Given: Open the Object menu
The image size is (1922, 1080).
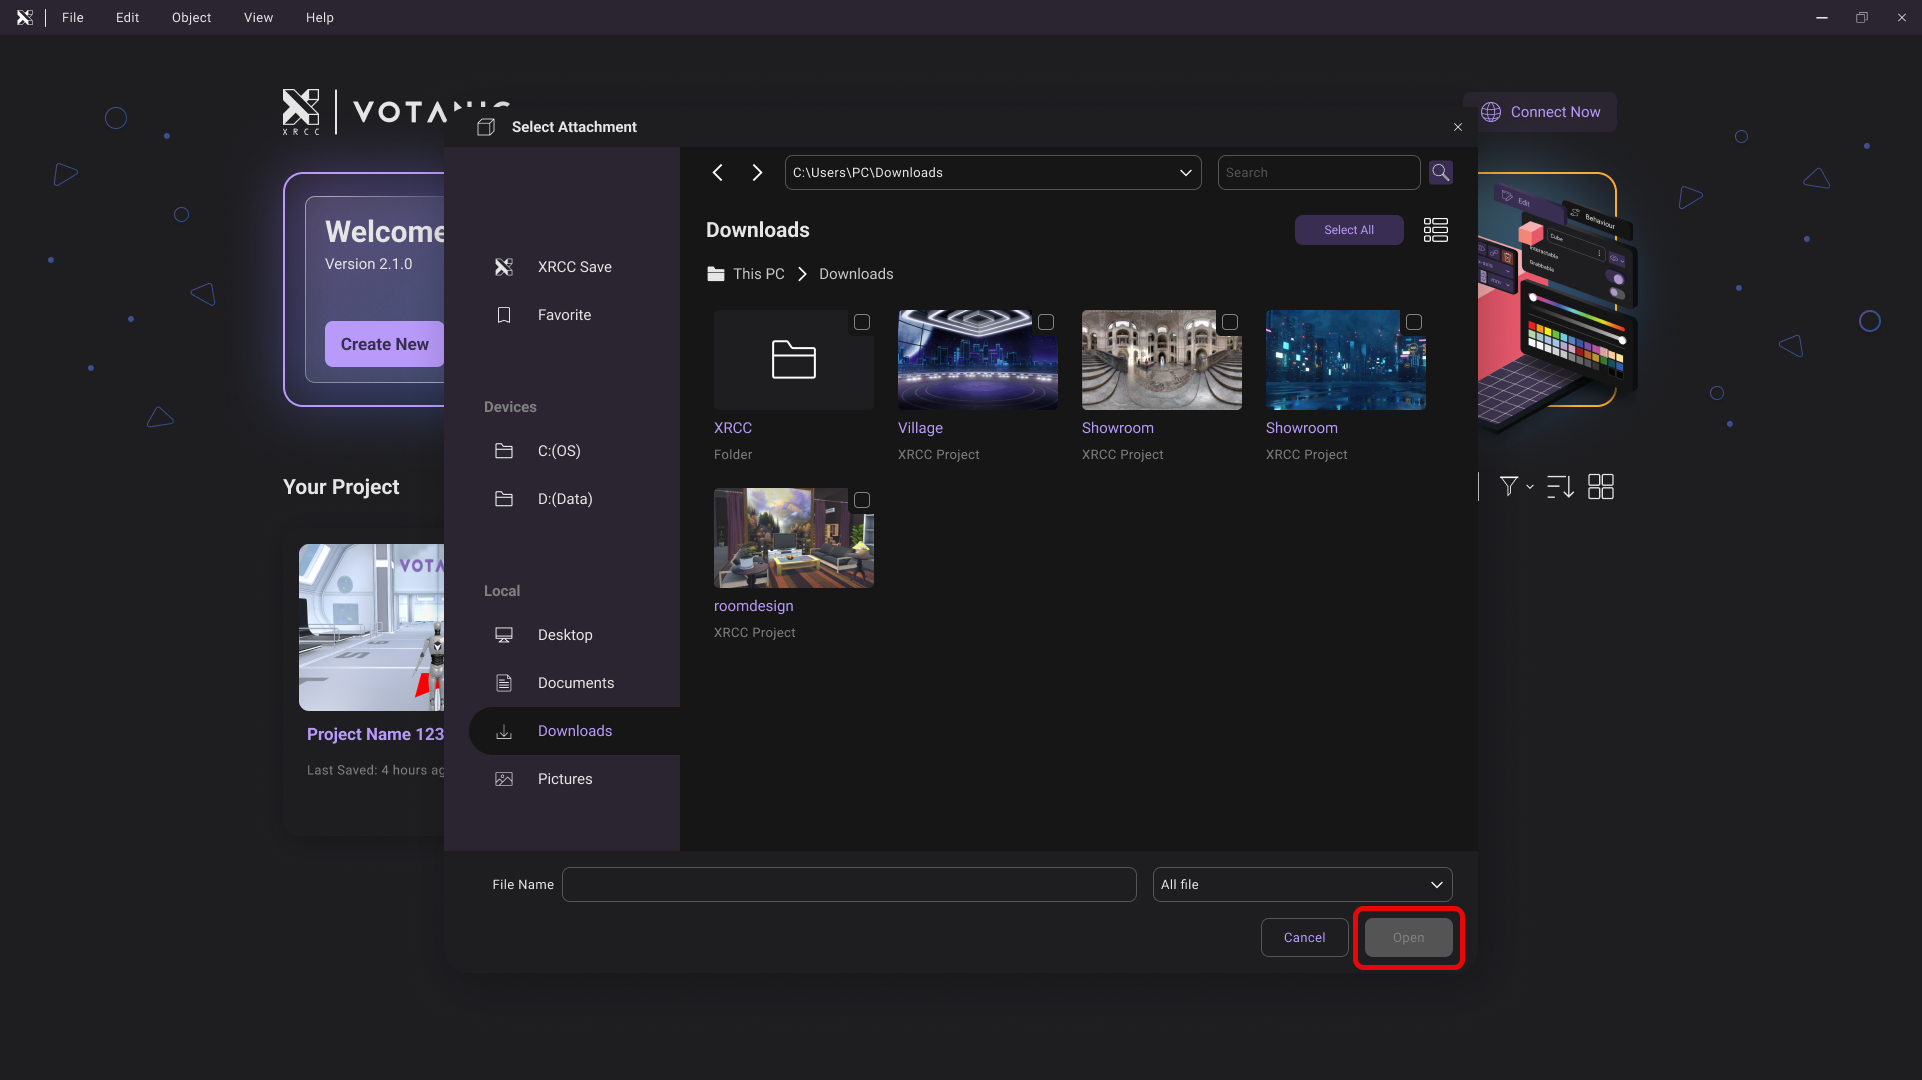Looking at the screenshot, I should (x=191, y=17).
